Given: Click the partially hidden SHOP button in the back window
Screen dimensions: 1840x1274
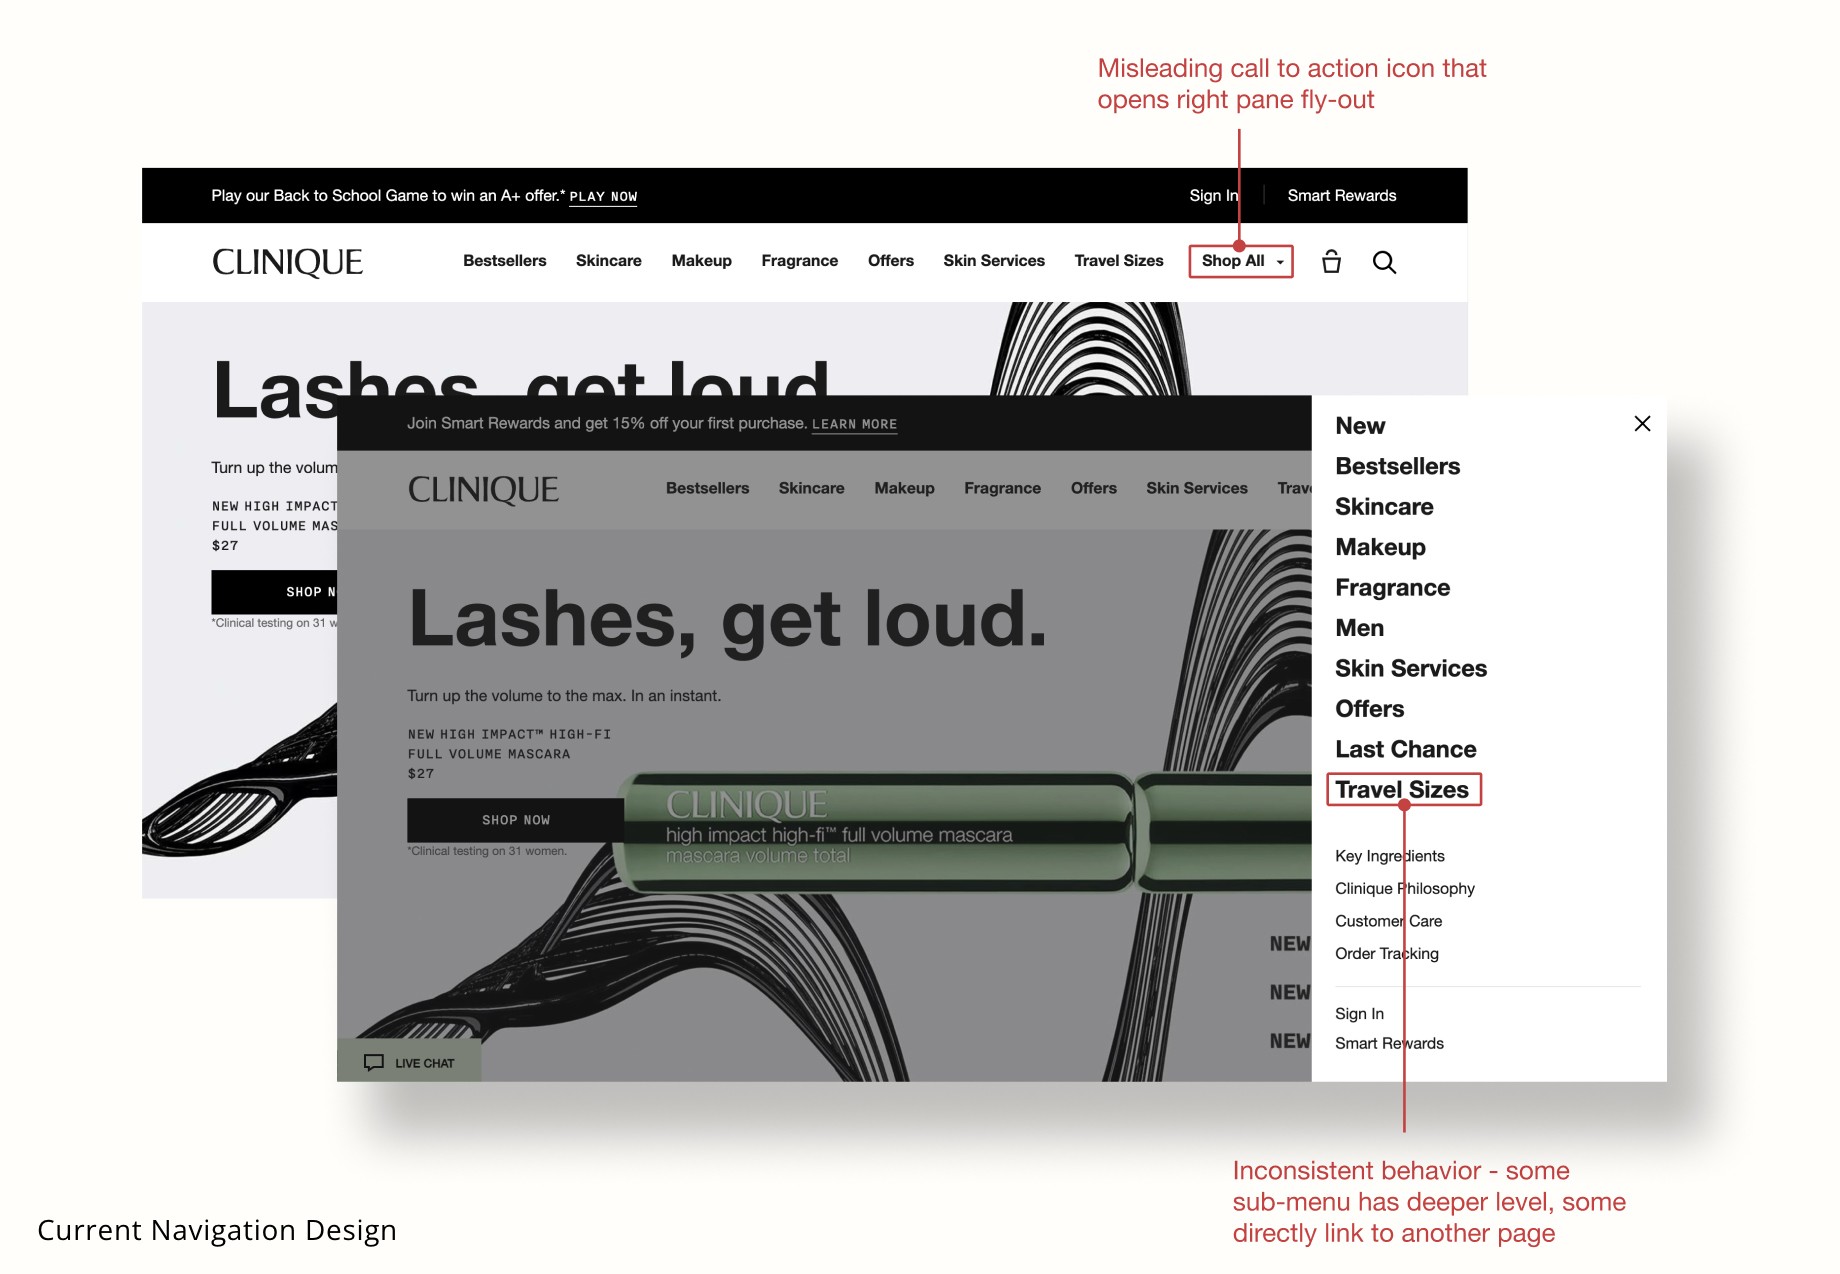Looking at the screenshot, I should [274, 592].
